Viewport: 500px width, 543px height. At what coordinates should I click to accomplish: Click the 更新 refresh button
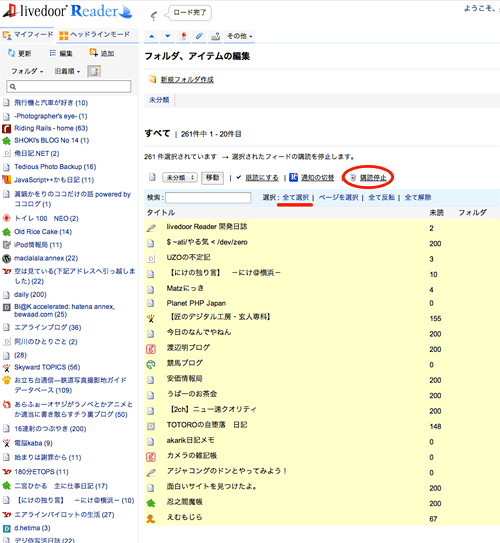coord(20,53)
